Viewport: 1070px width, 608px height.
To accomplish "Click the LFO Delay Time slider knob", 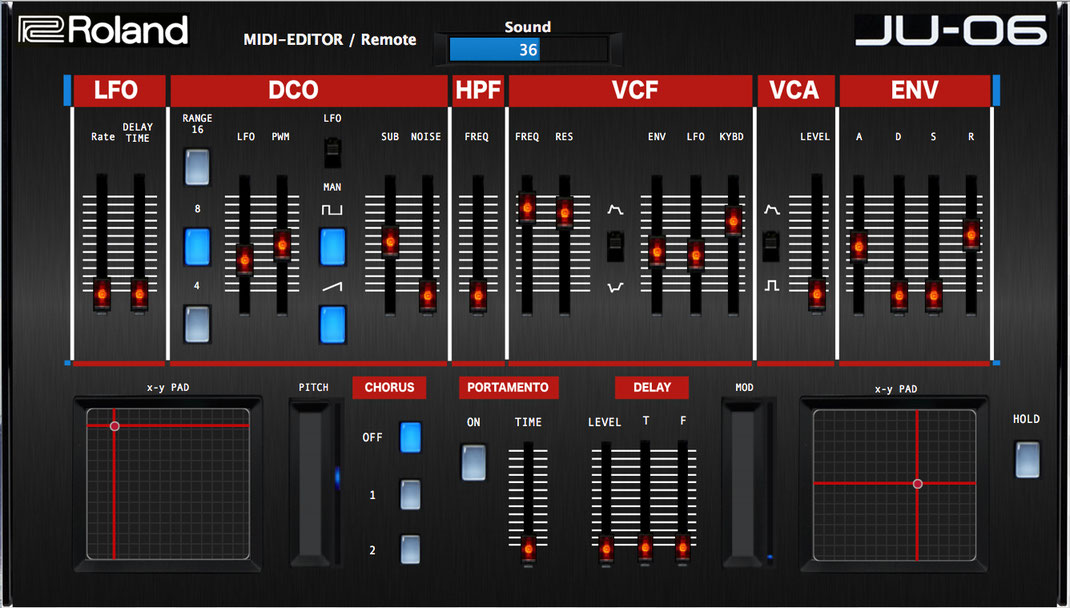I will click(139, 295).
